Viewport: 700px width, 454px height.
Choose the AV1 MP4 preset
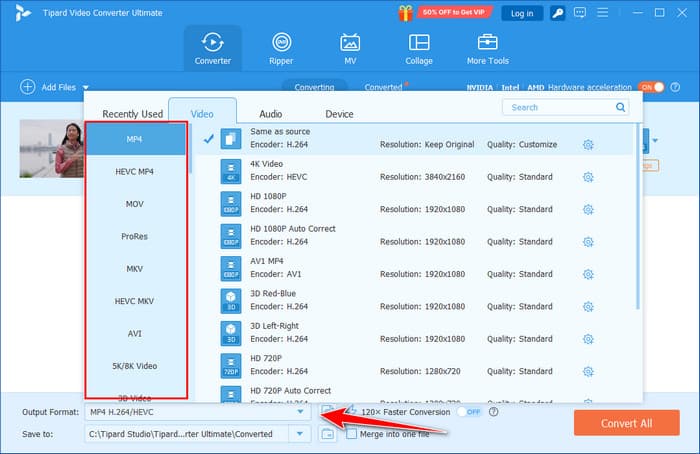415,268
